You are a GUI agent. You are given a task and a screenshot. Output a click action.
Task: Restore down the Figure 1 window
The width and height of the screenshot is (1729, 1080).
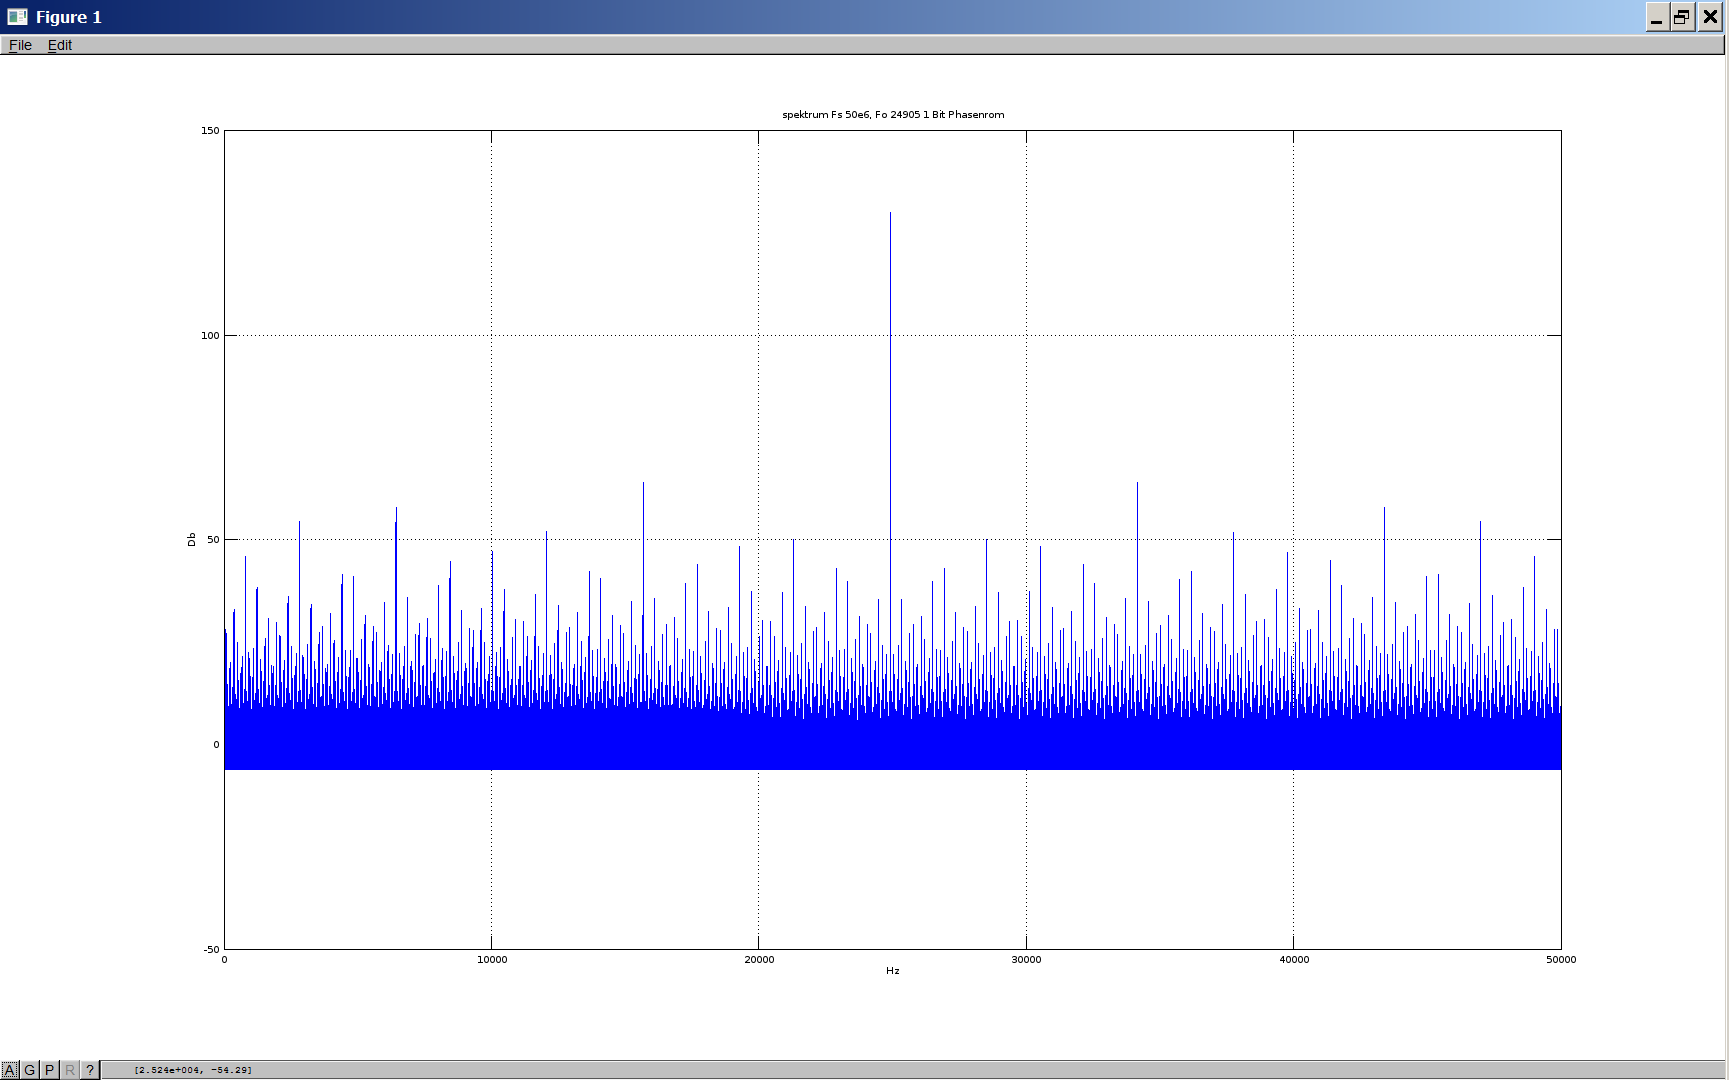point(1682,17)
